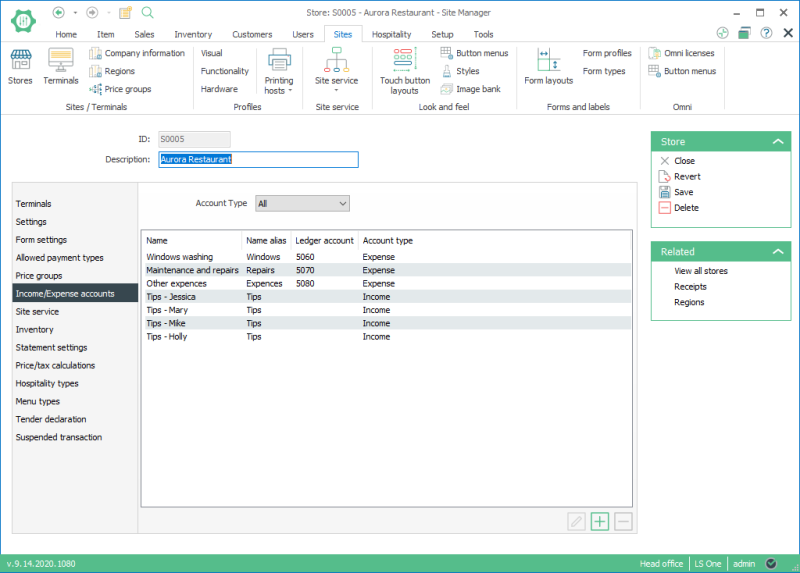Open the Account Type dropdown

303,204
